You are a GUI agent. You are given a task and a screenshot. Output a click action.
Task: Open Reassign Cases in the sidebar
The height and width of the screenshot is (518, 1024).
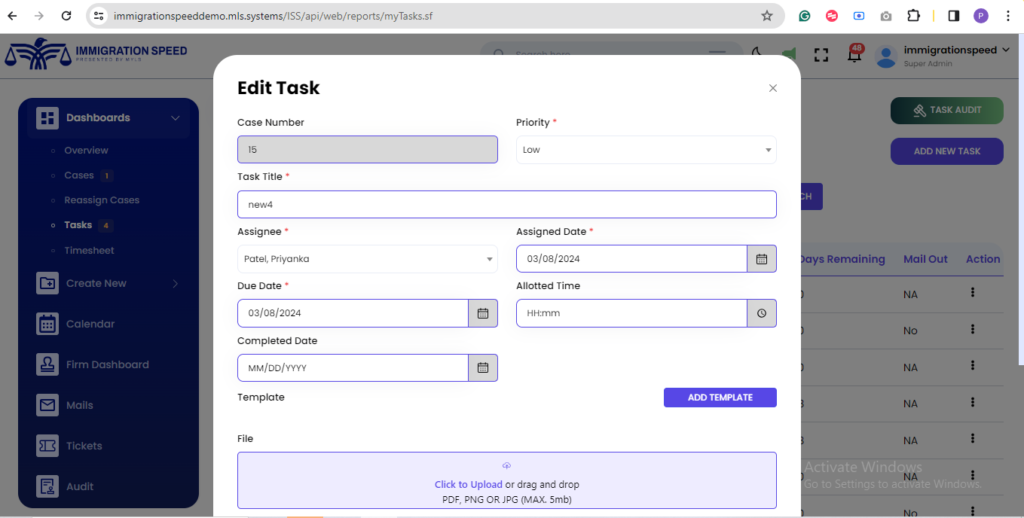pyautogui.click(x=101, y=200)
